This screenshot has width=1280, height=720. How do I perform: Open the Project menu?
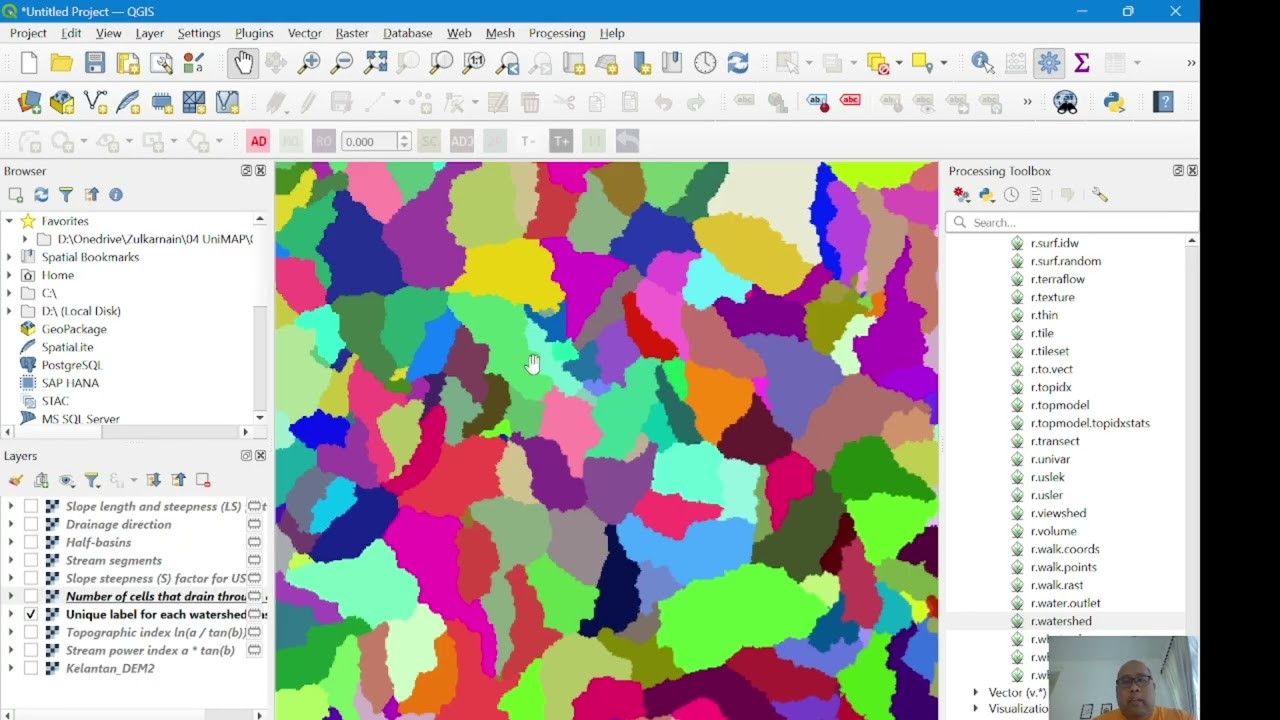[x=28, y=33]
